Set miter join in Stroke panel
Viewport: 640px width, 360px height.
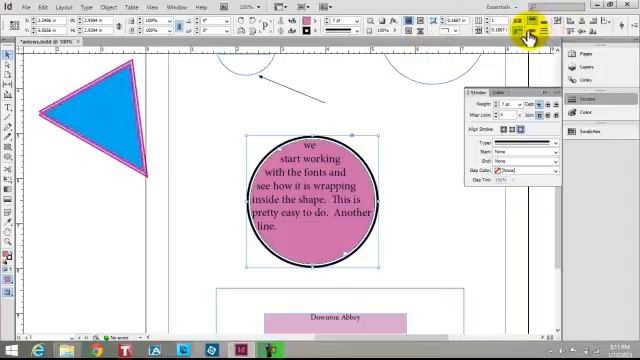pos(539,116)
